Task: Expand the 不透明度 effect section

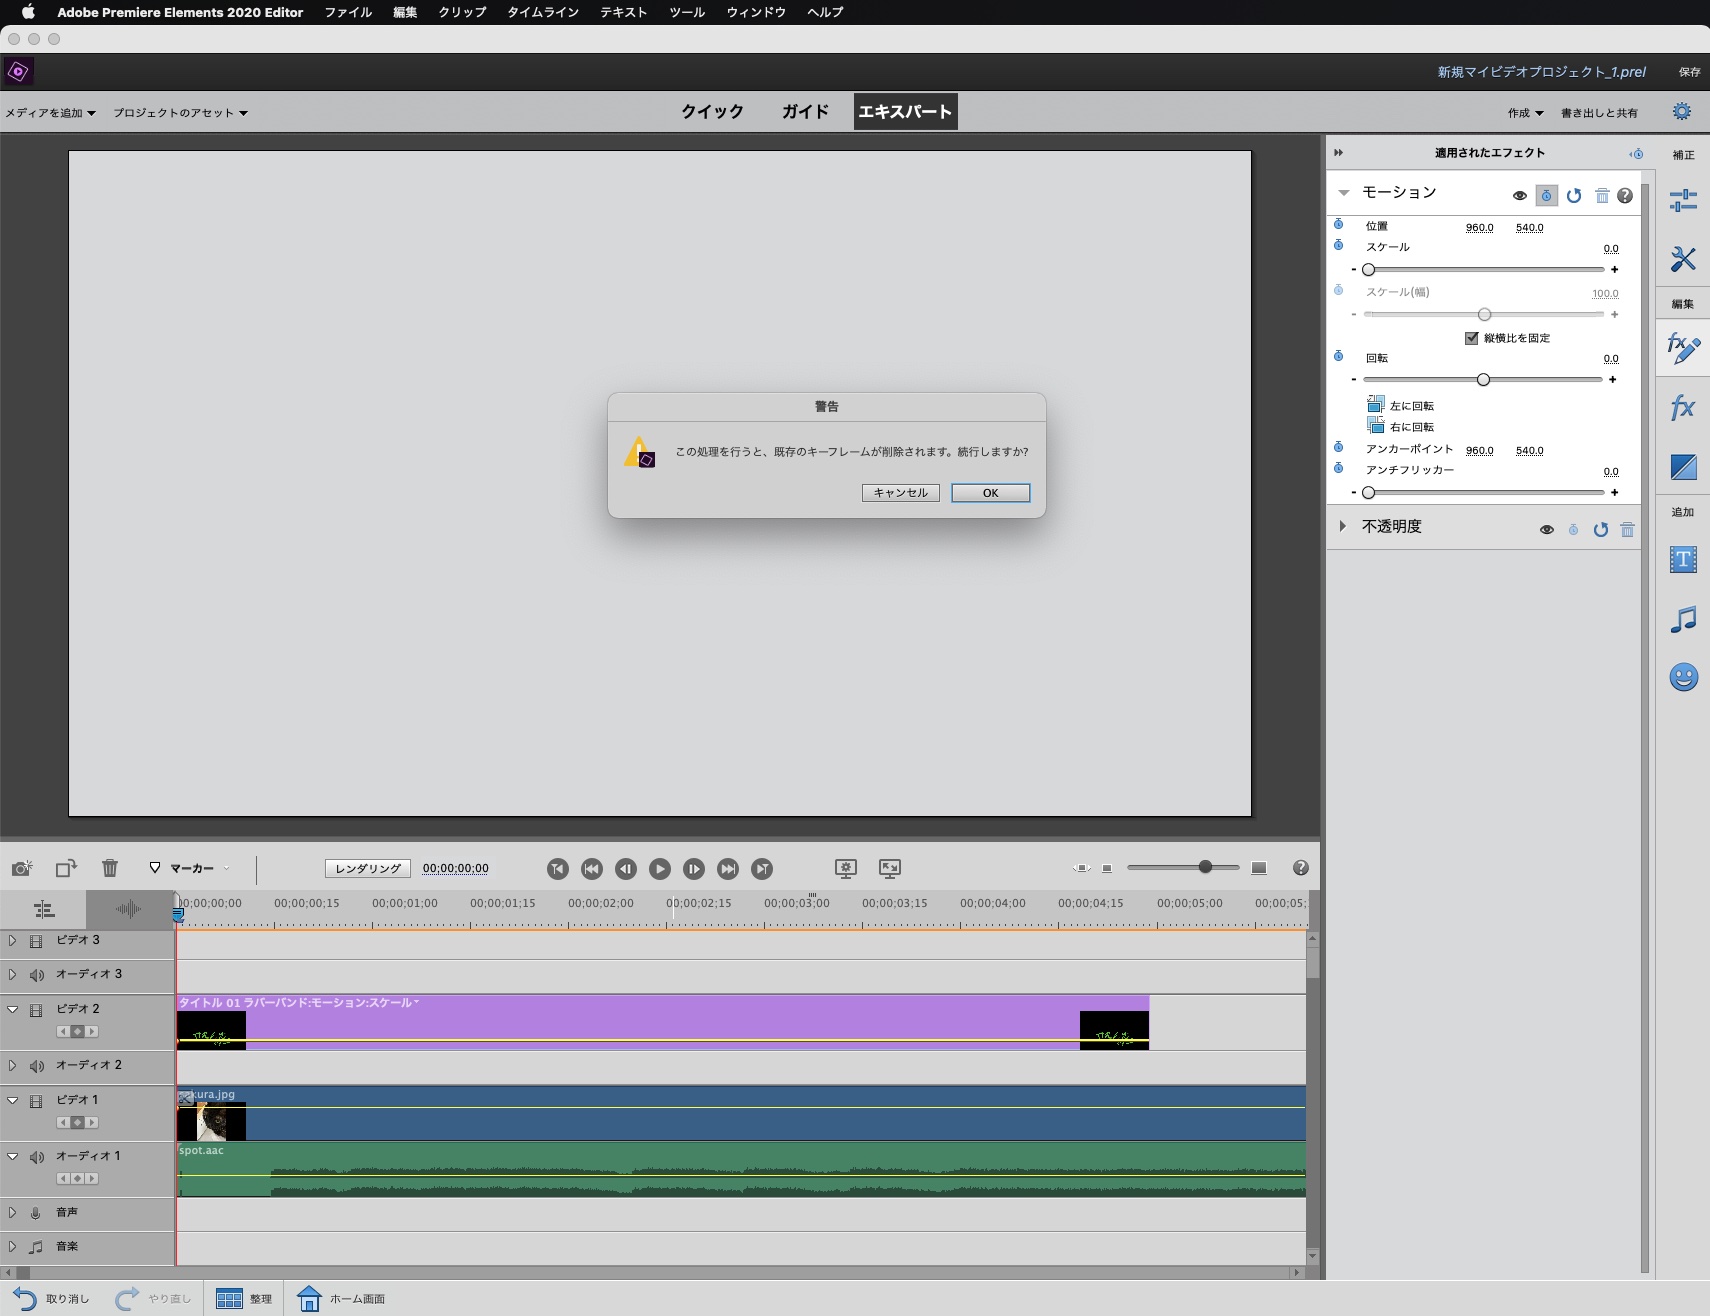Action: 1343,526
